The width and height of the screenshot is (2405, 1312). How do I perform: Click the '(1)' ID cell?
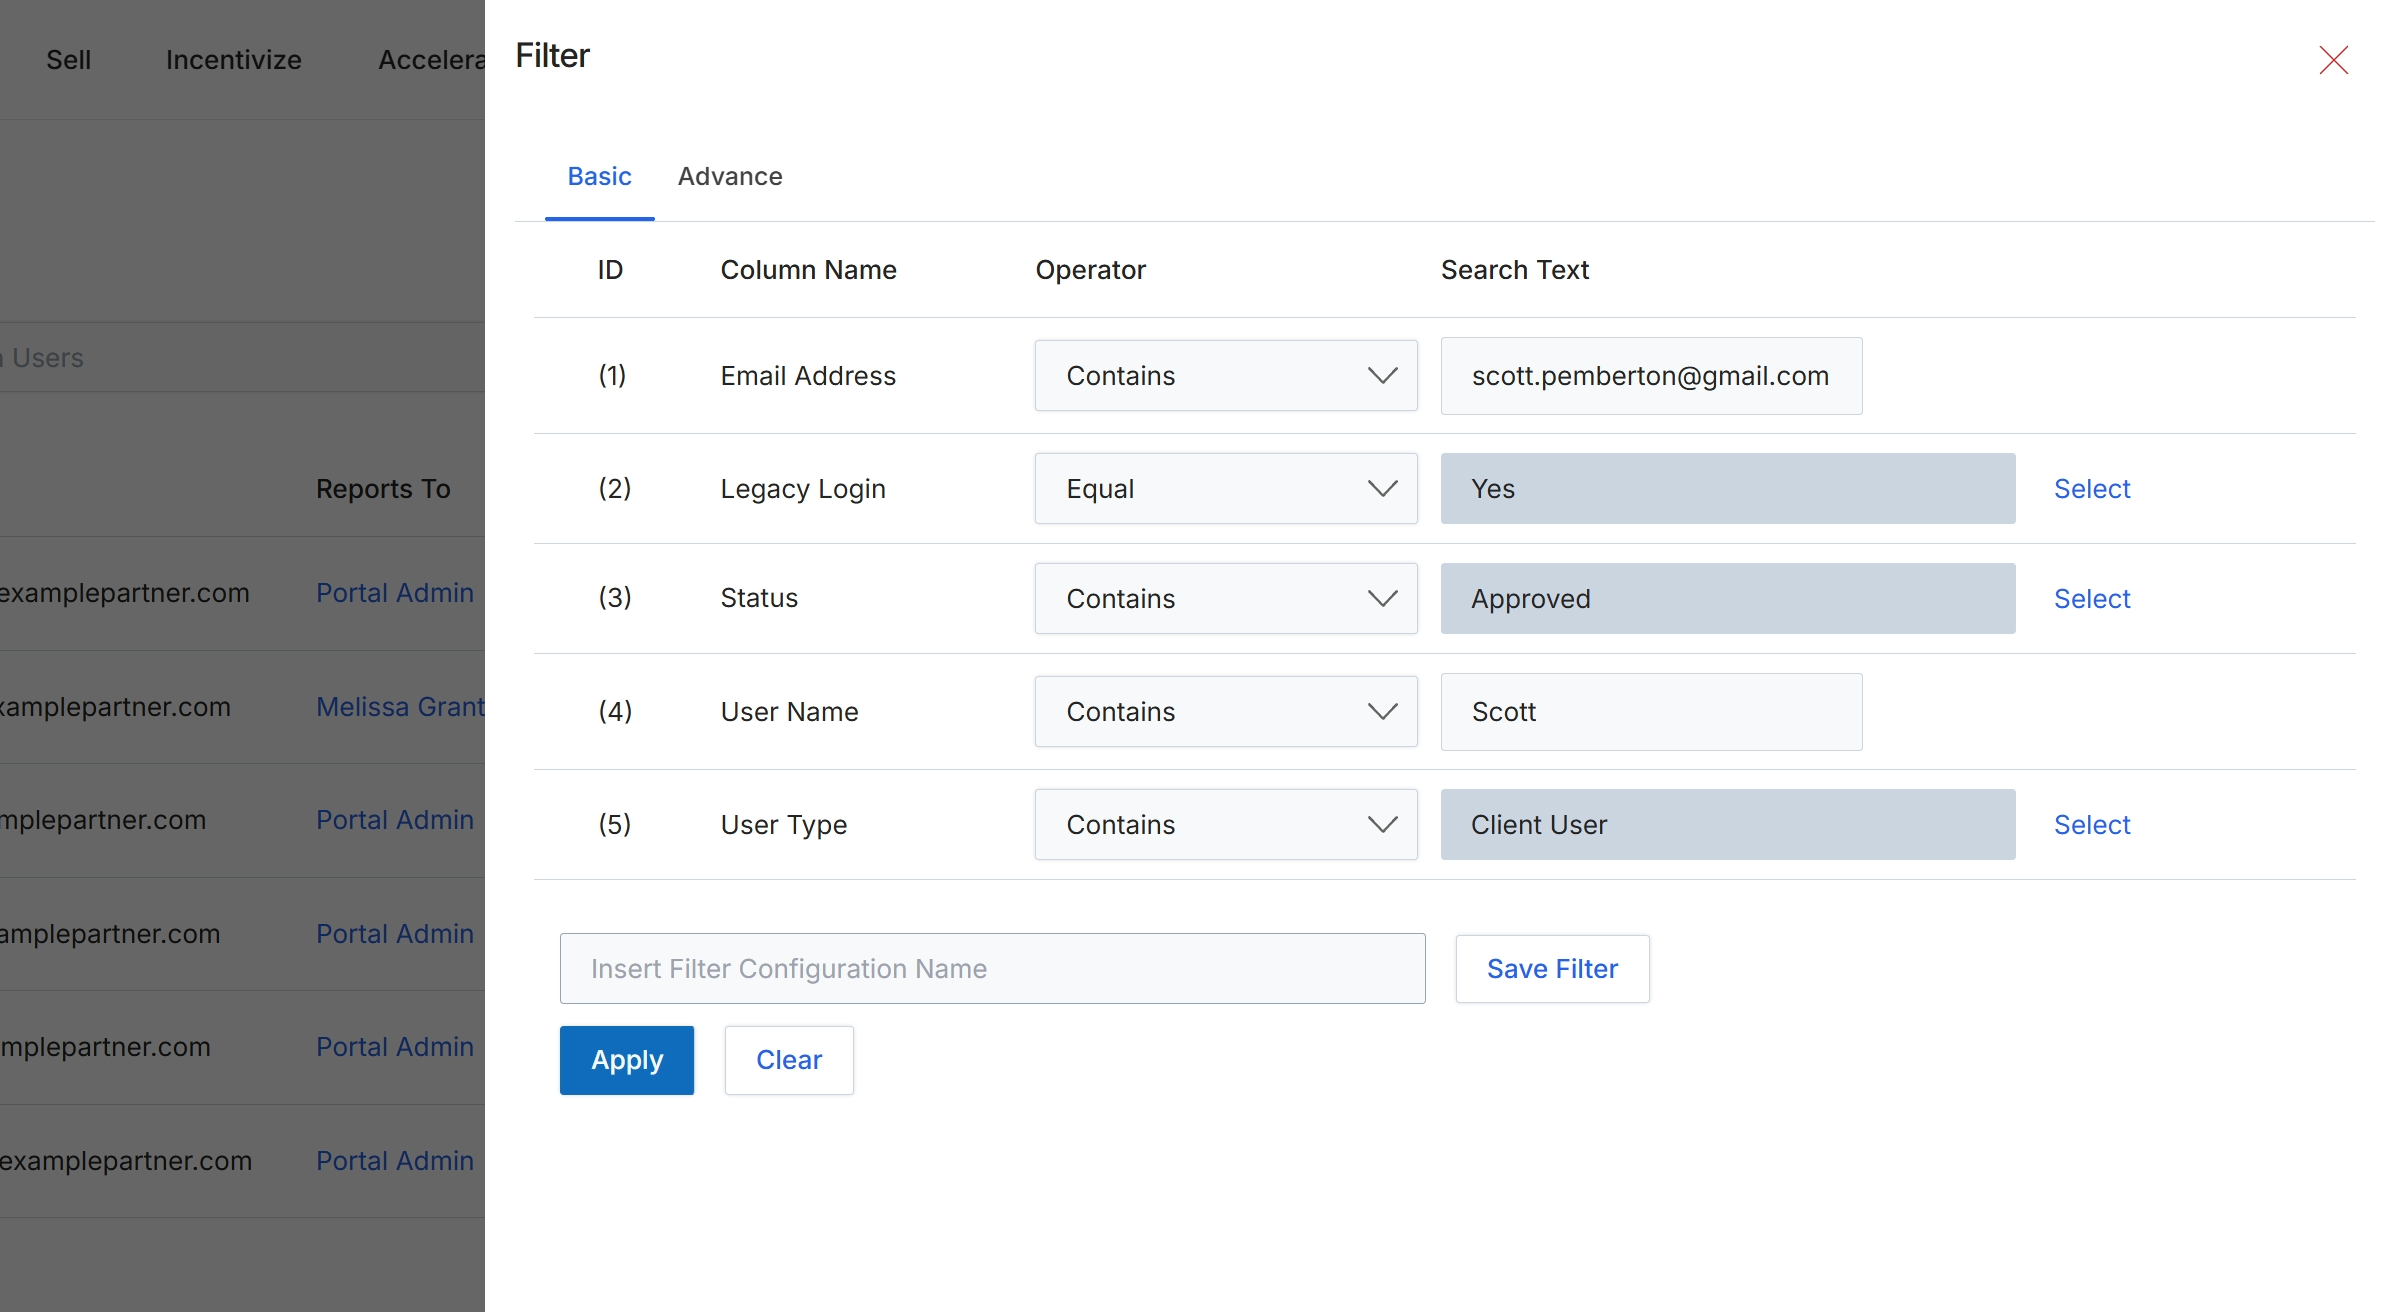(x=612, y=375)
